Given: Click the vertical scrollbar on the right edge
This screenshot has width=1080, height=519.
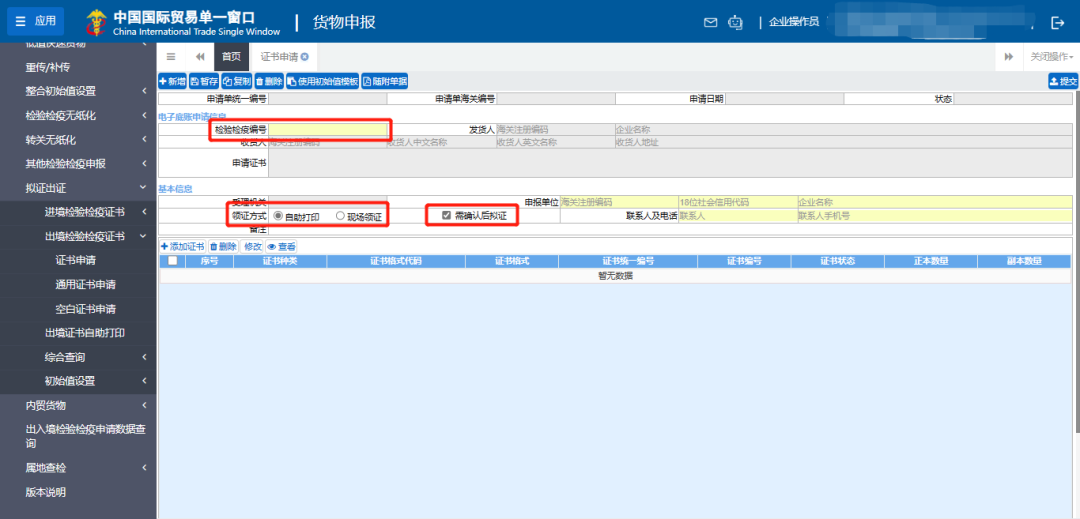Looking at the screenshot, I should pos(1077,262).
